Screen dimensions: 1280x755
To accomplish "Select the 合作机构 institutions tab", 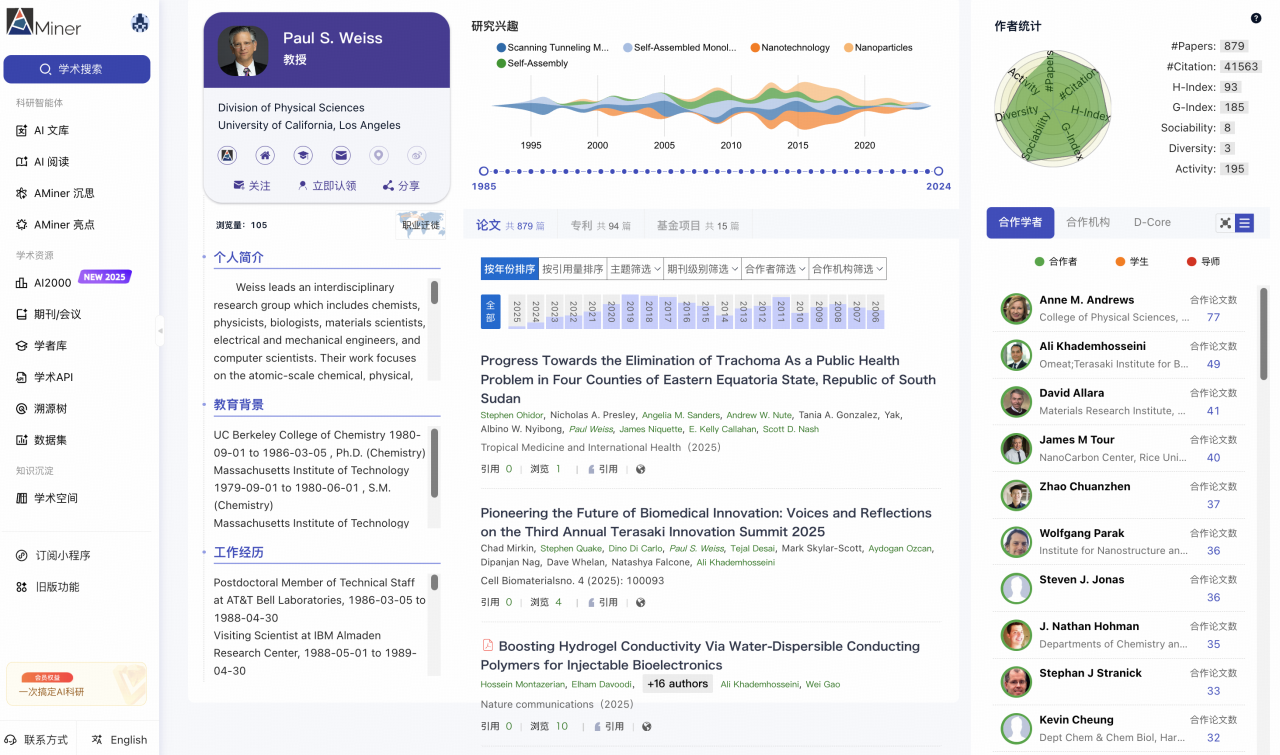I will tap(1088, 222).
